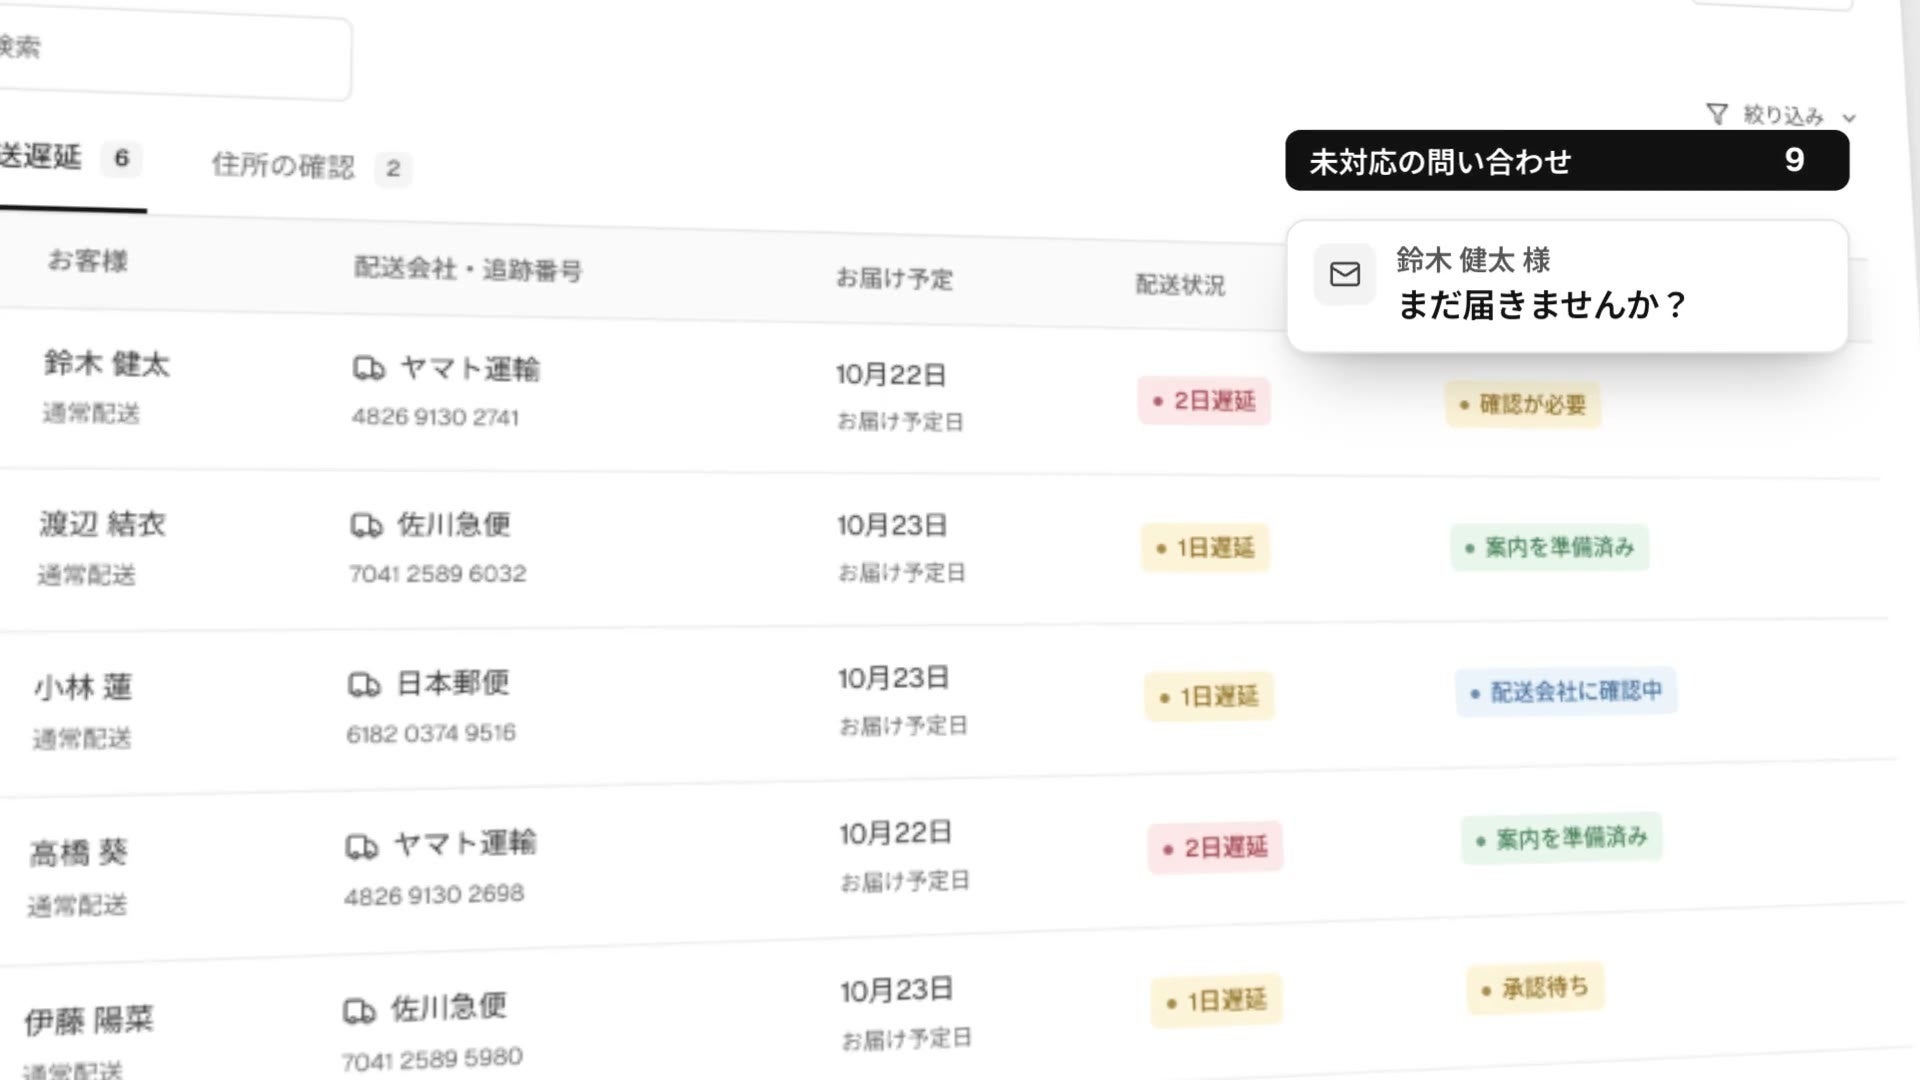Click the 10月23日 date in 小林 蓮 row
Viewport: 1920px width, 1080px height.
894,678
